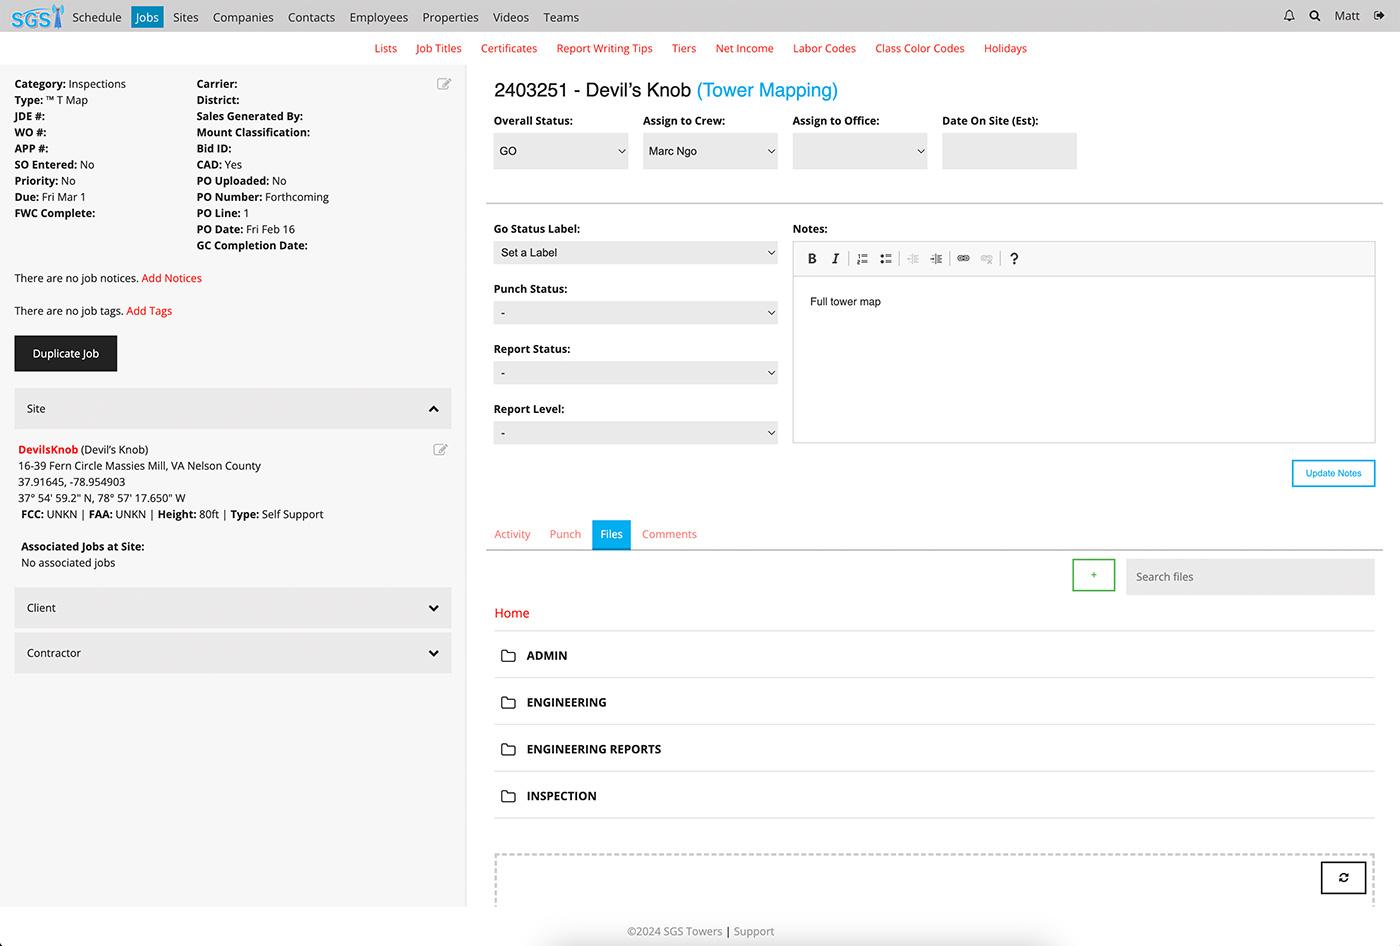1400x946 pixels.
Task: Insert numbered list in Notes
Action: [862, 259]
